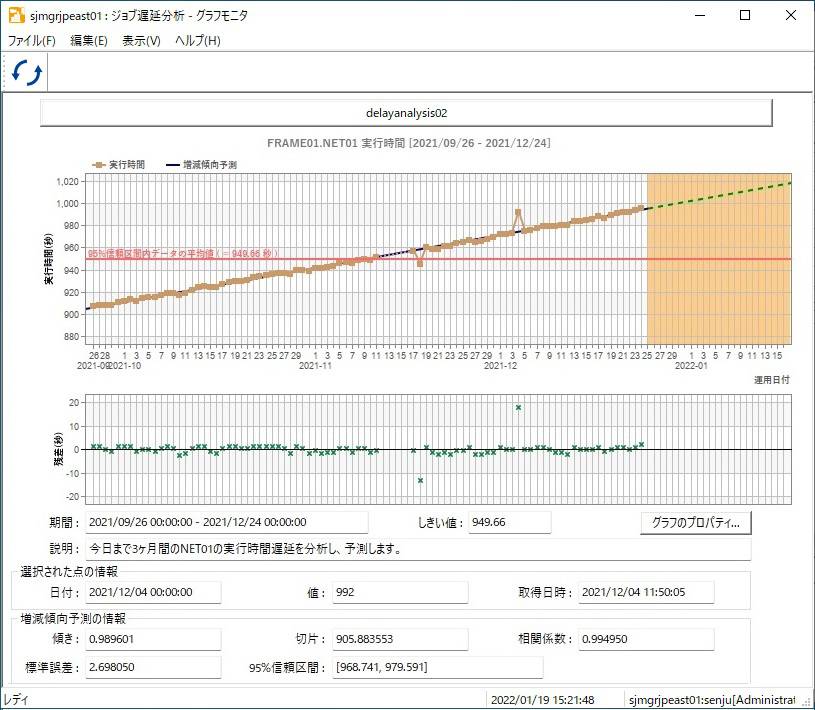Click the red 95% confidence mean label
The width and height of the screenshot is (815, 710).
coord(183,254)
